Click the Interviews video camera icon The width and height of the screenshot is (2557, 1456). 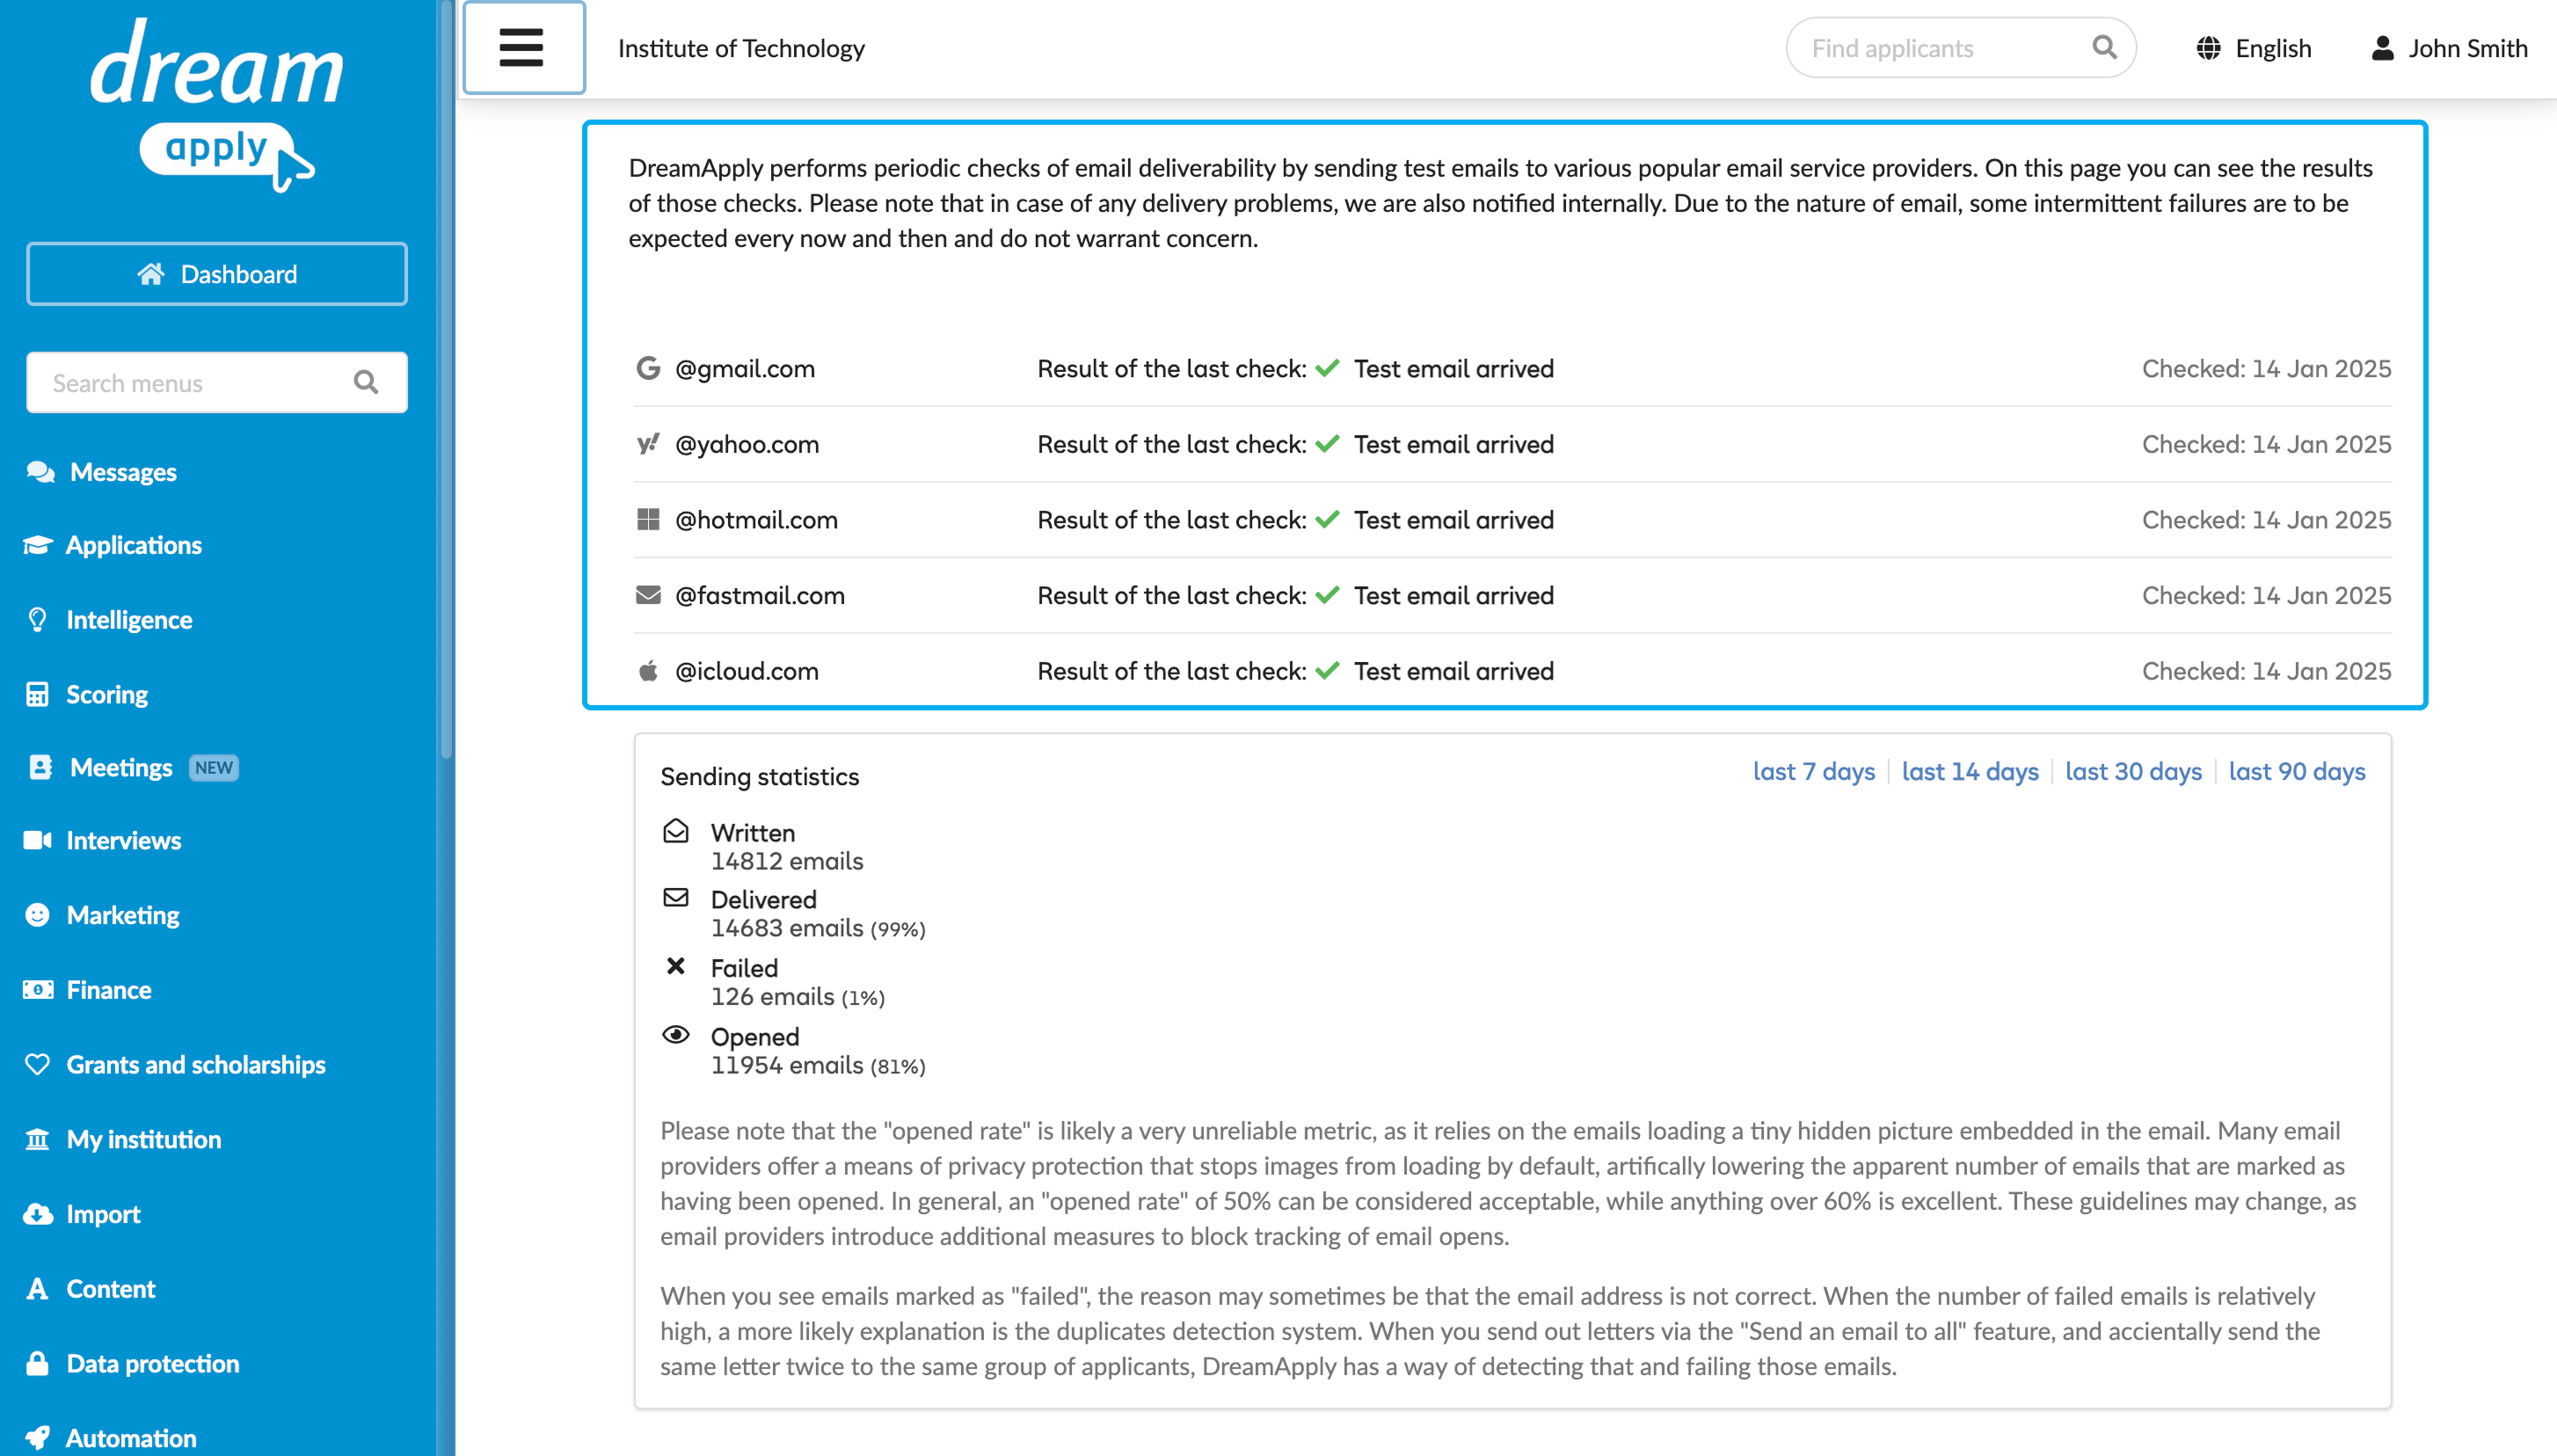tap(38, 840)
